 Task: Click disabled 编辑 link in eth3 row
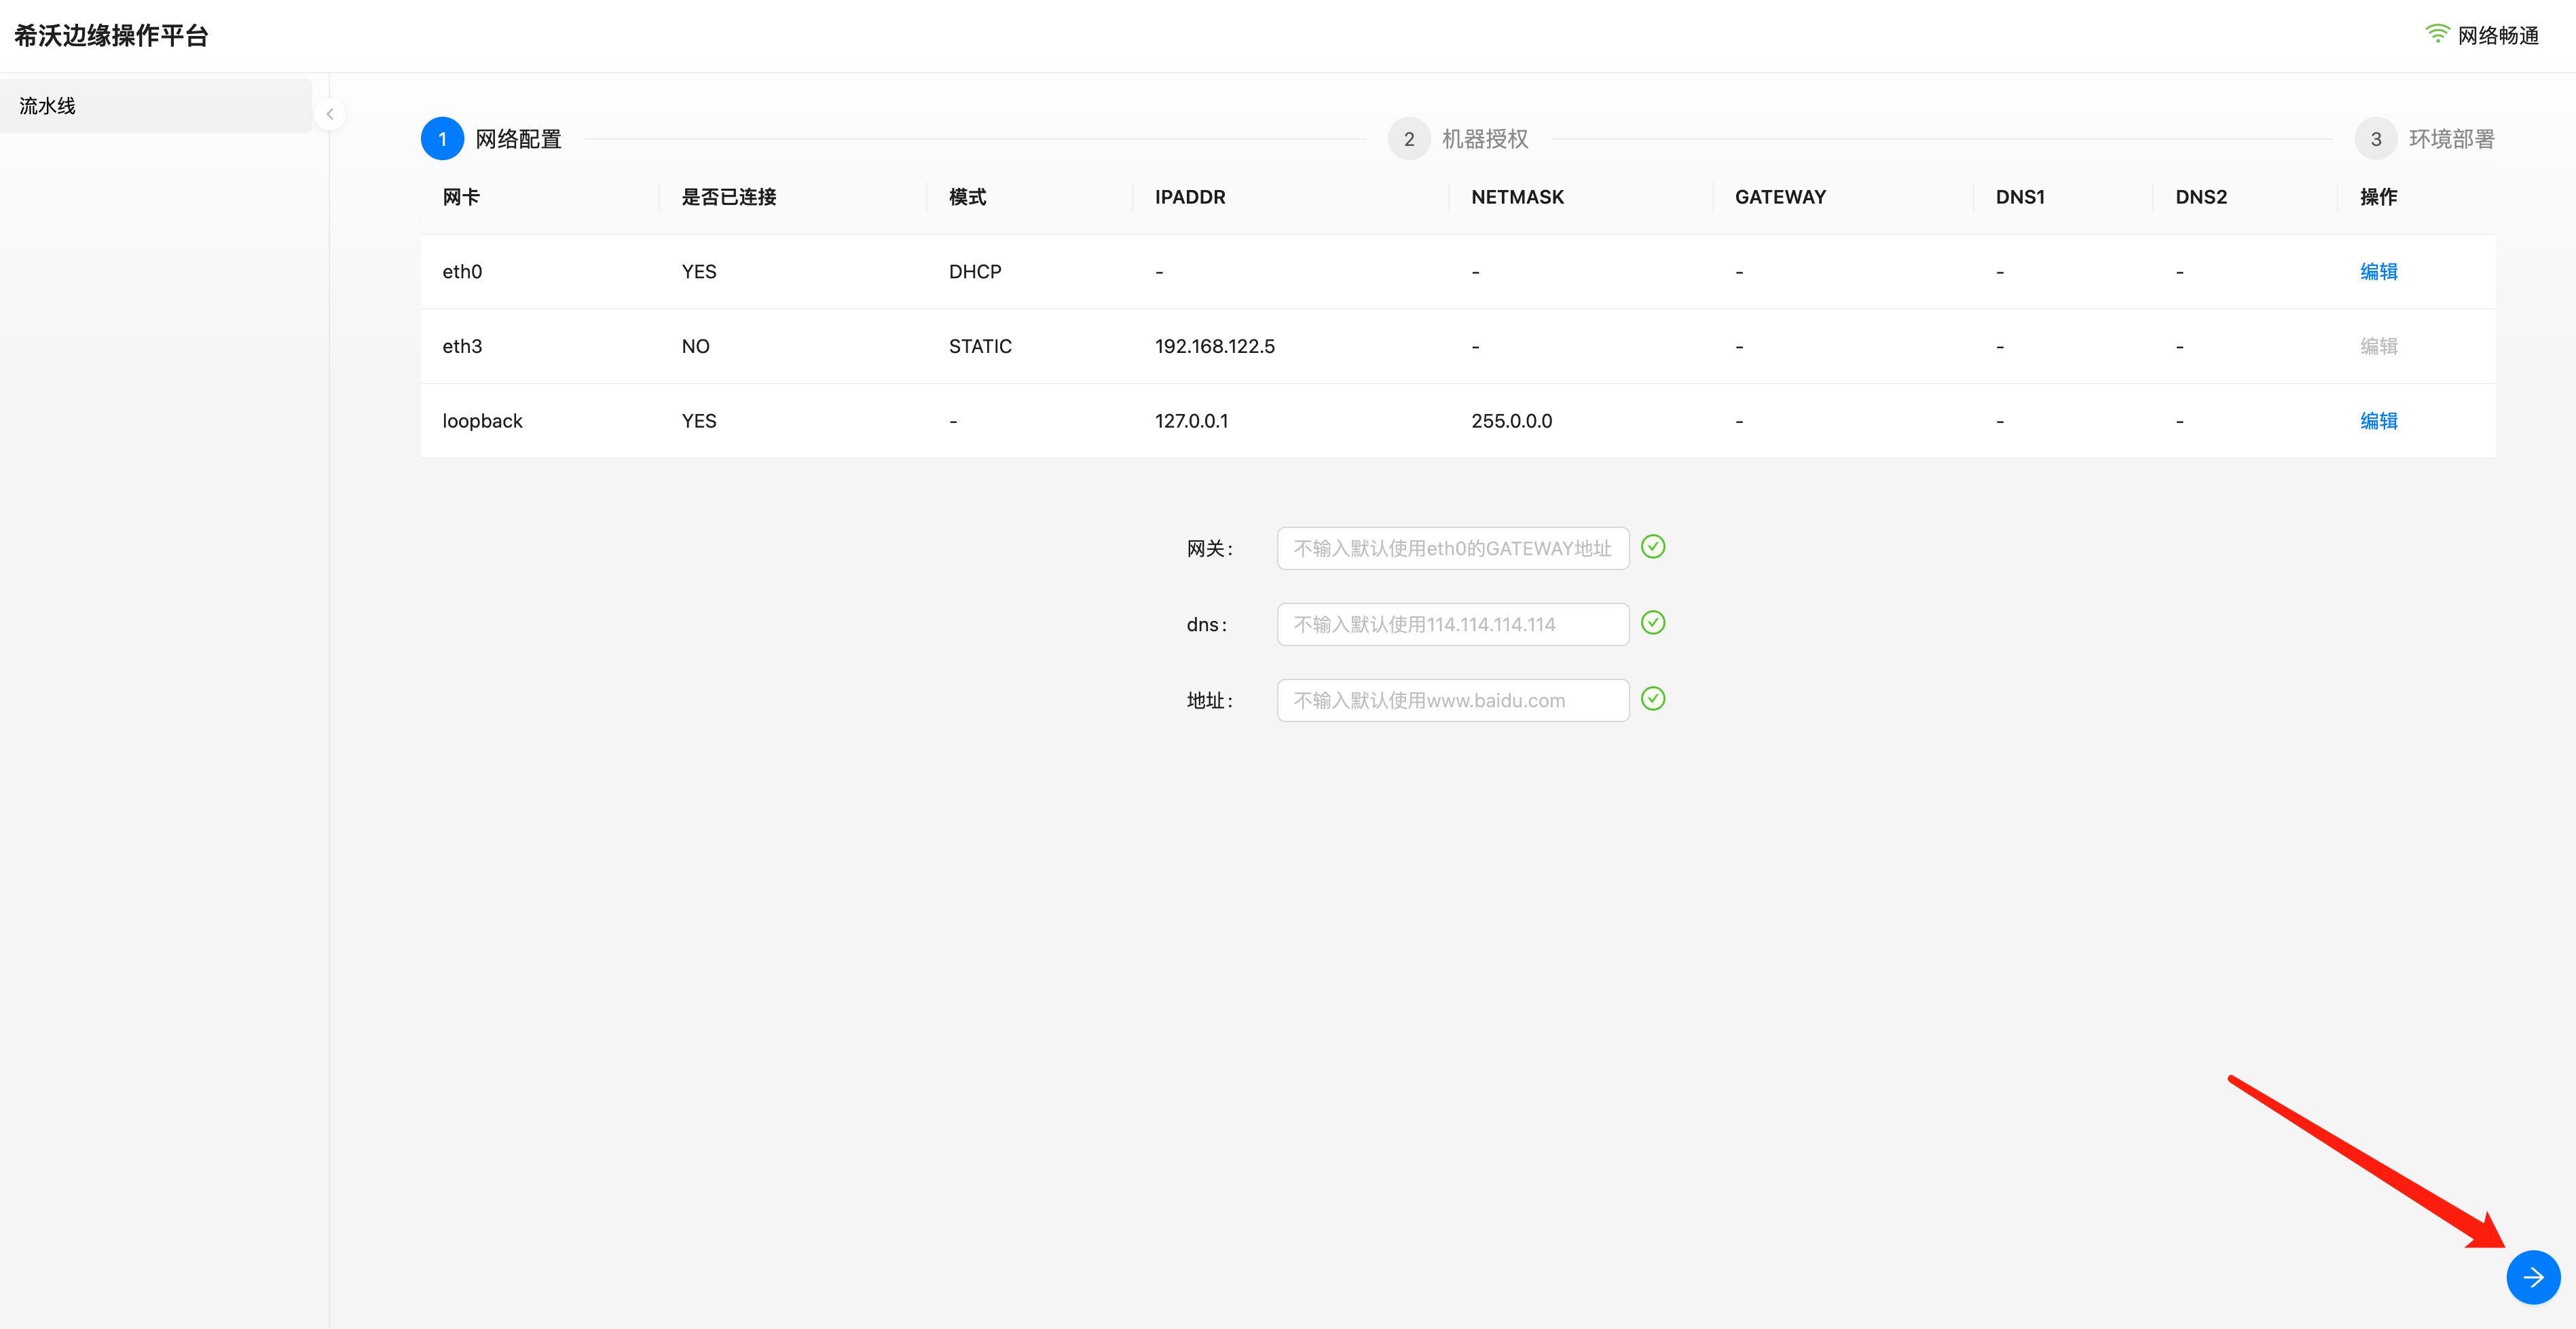[x=2378, y=346]
